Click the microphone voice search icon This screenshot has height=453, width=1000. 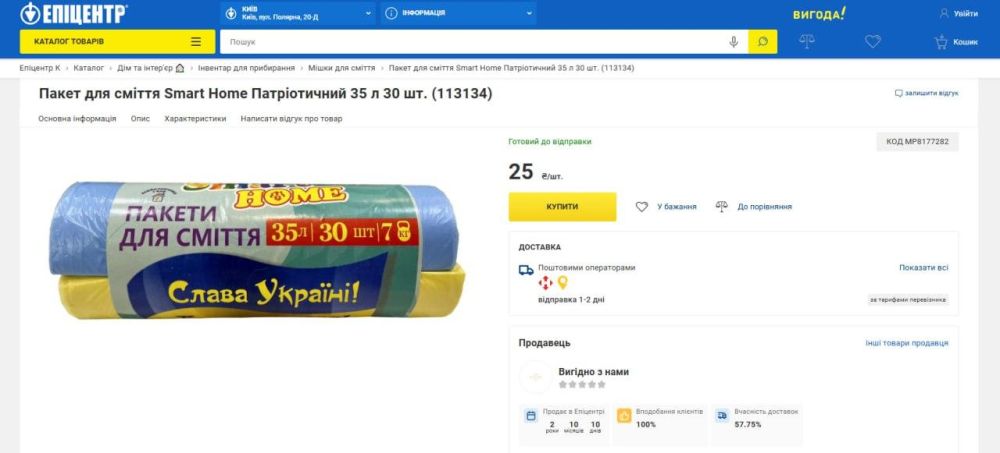point(733,42)
